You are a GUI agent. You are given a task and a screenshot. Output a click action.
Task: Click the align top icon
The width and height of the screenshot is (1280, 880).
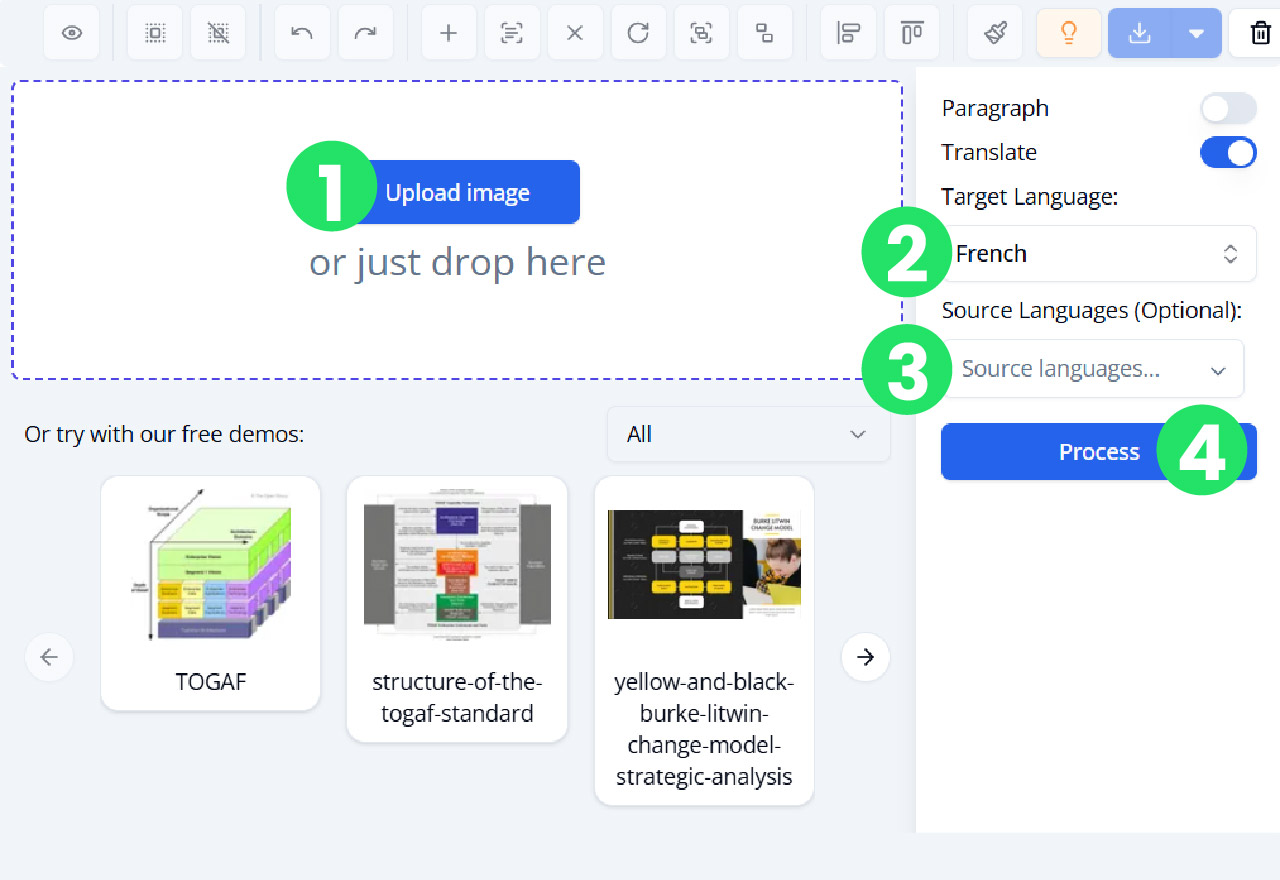tap(910, 32)
